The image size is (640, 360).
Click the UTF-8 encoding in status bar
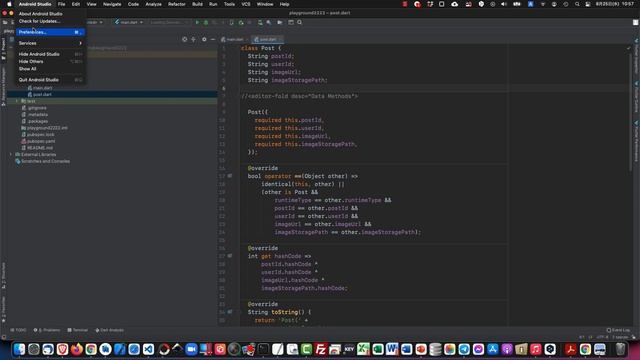coord(602,337)
